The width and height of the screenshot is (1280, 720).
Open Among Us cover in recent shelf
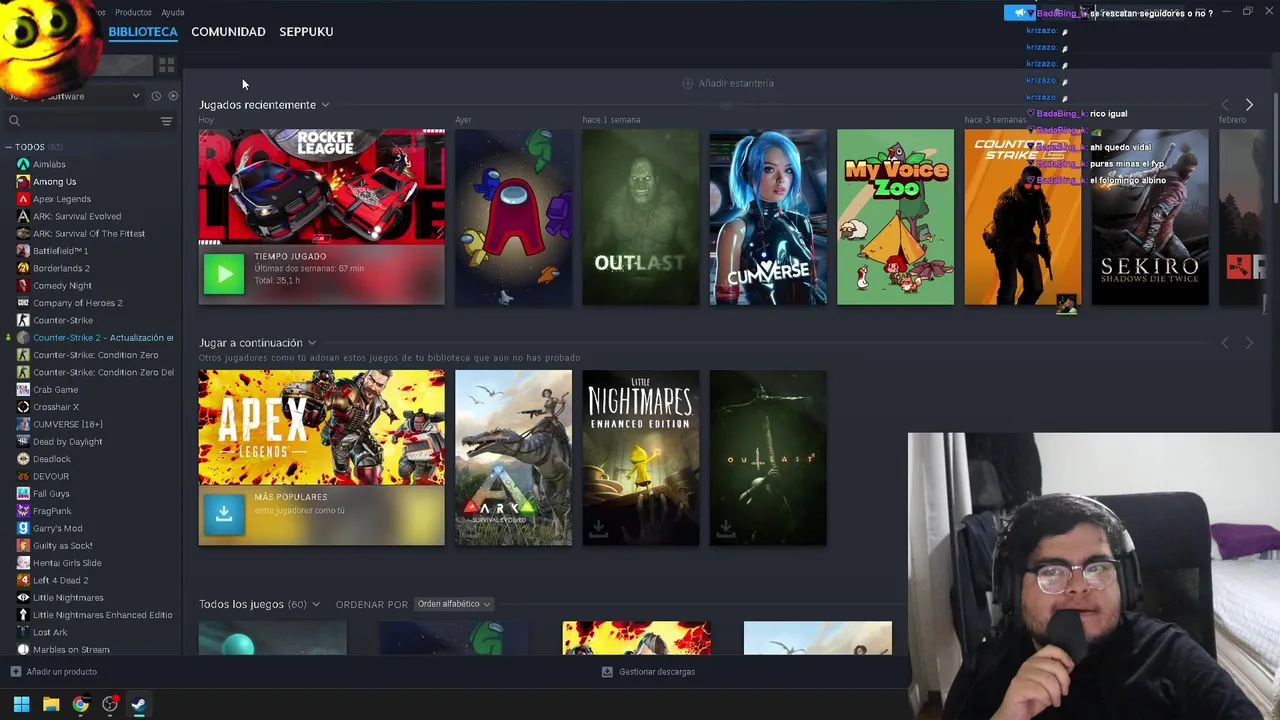[513, 217]
